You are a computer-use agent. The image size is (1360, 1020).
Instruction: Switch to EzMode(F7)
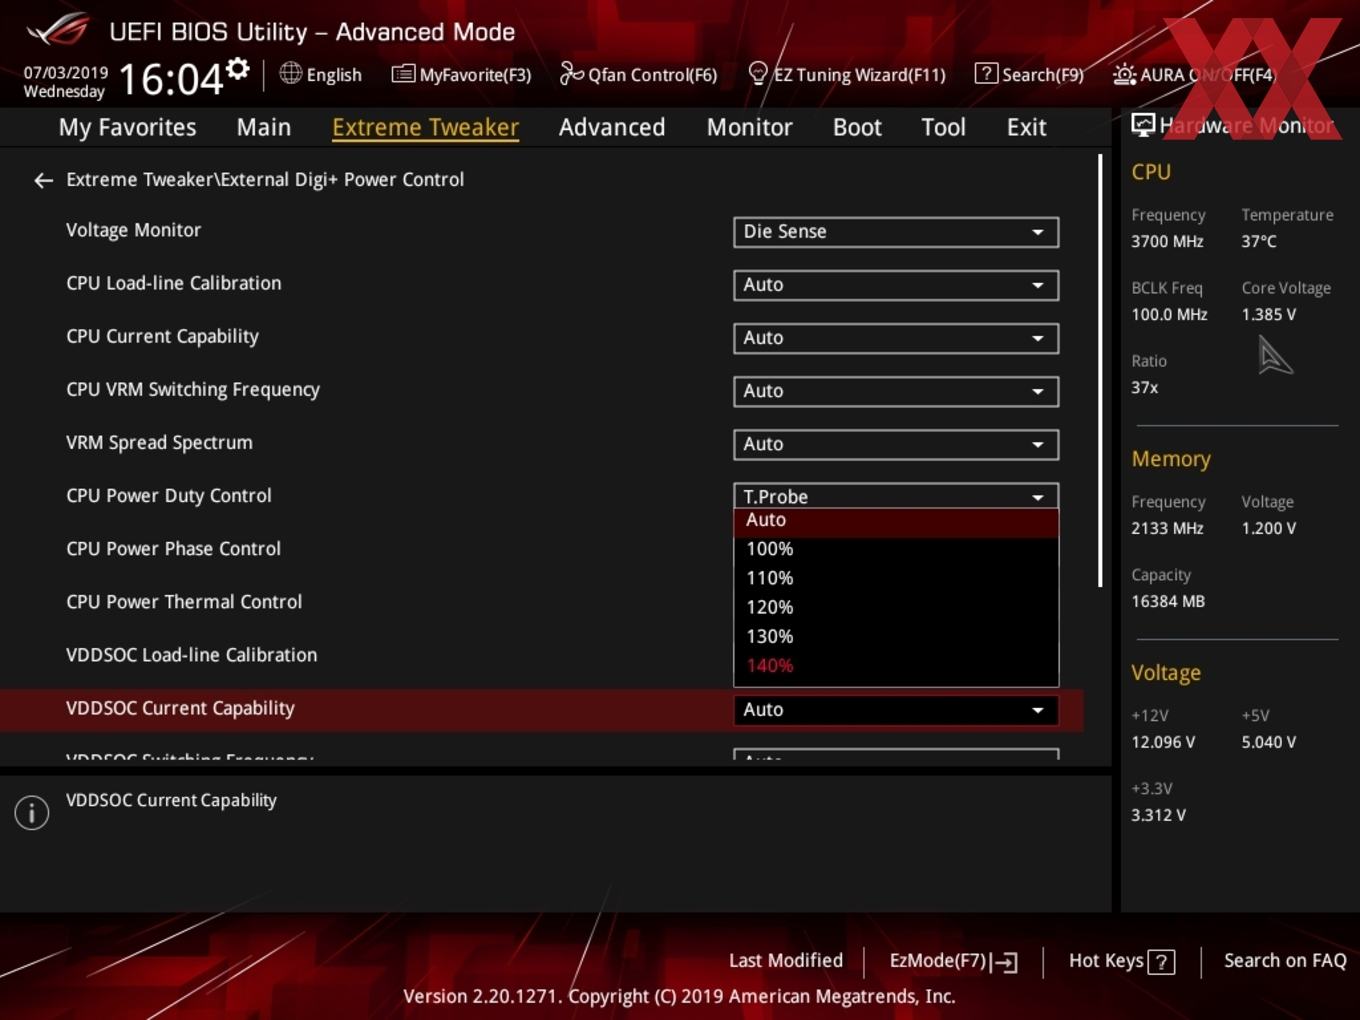point(953,961)
